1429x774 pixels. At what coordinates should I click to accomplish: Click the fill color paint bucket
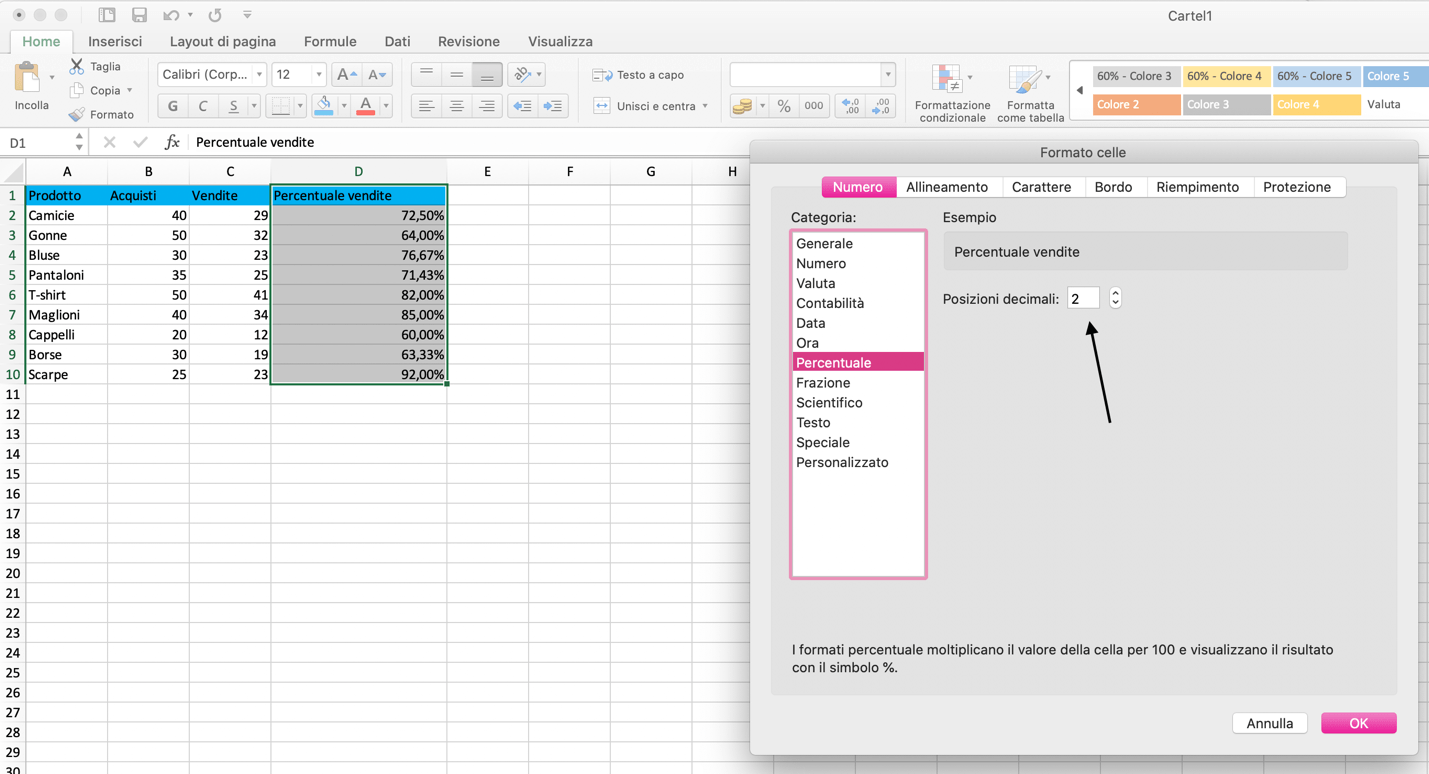324,106
